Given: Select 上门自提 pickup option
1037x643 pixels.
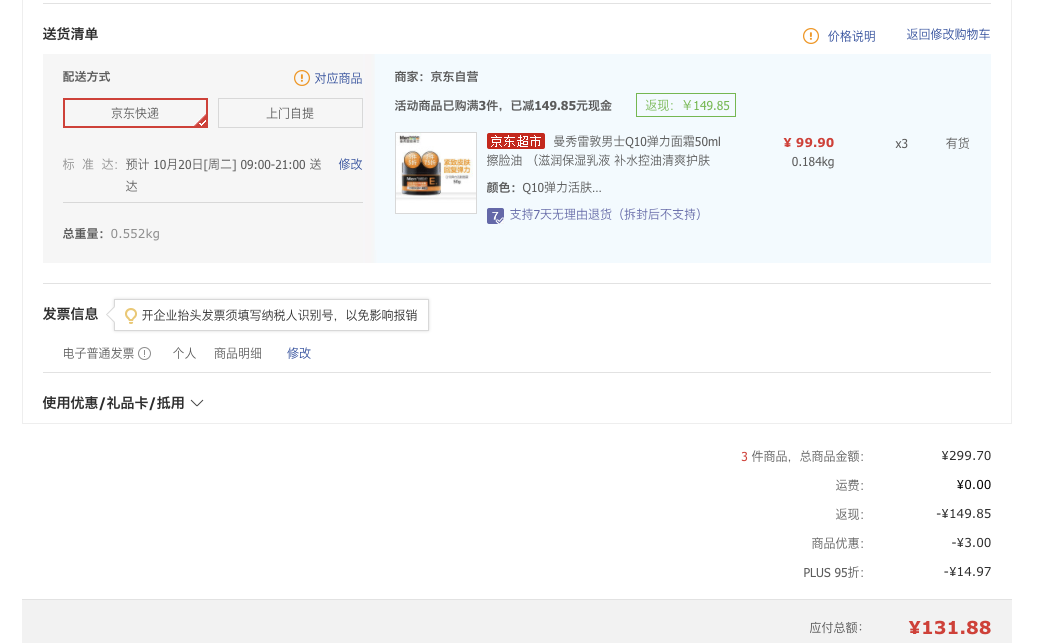Looking at the screenshot, I should [290, 113].
